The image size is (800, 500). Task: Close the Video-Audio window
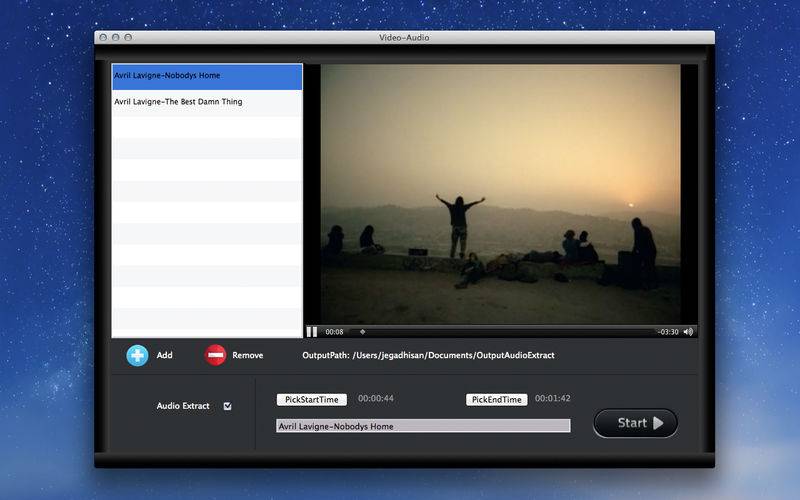[x=103, y=37]
